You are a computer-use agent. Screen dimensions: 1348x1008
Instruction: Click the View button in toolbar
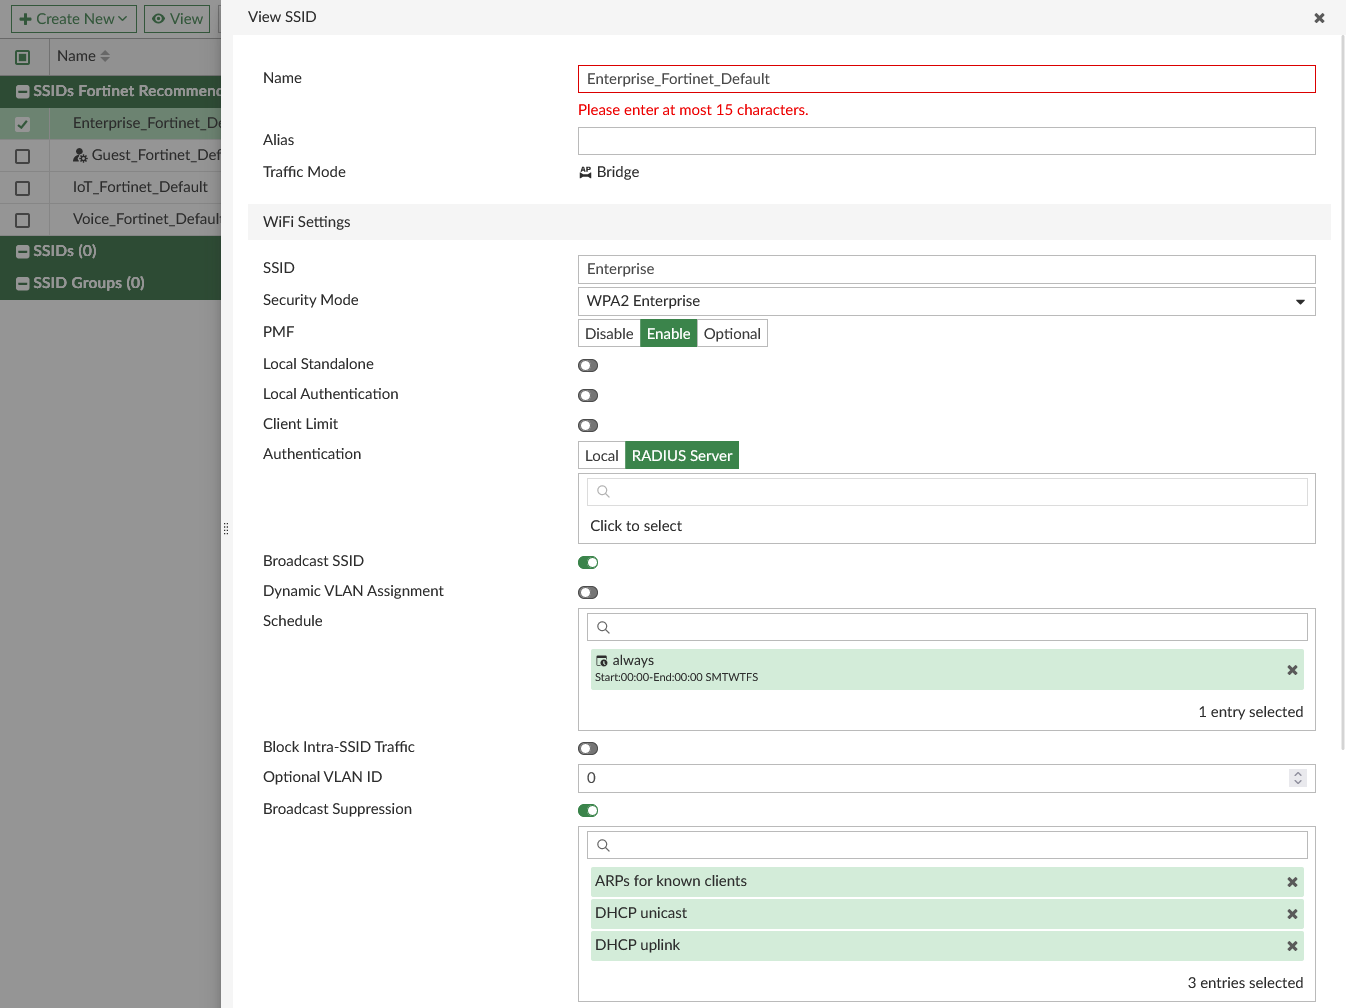click(177, 19)
